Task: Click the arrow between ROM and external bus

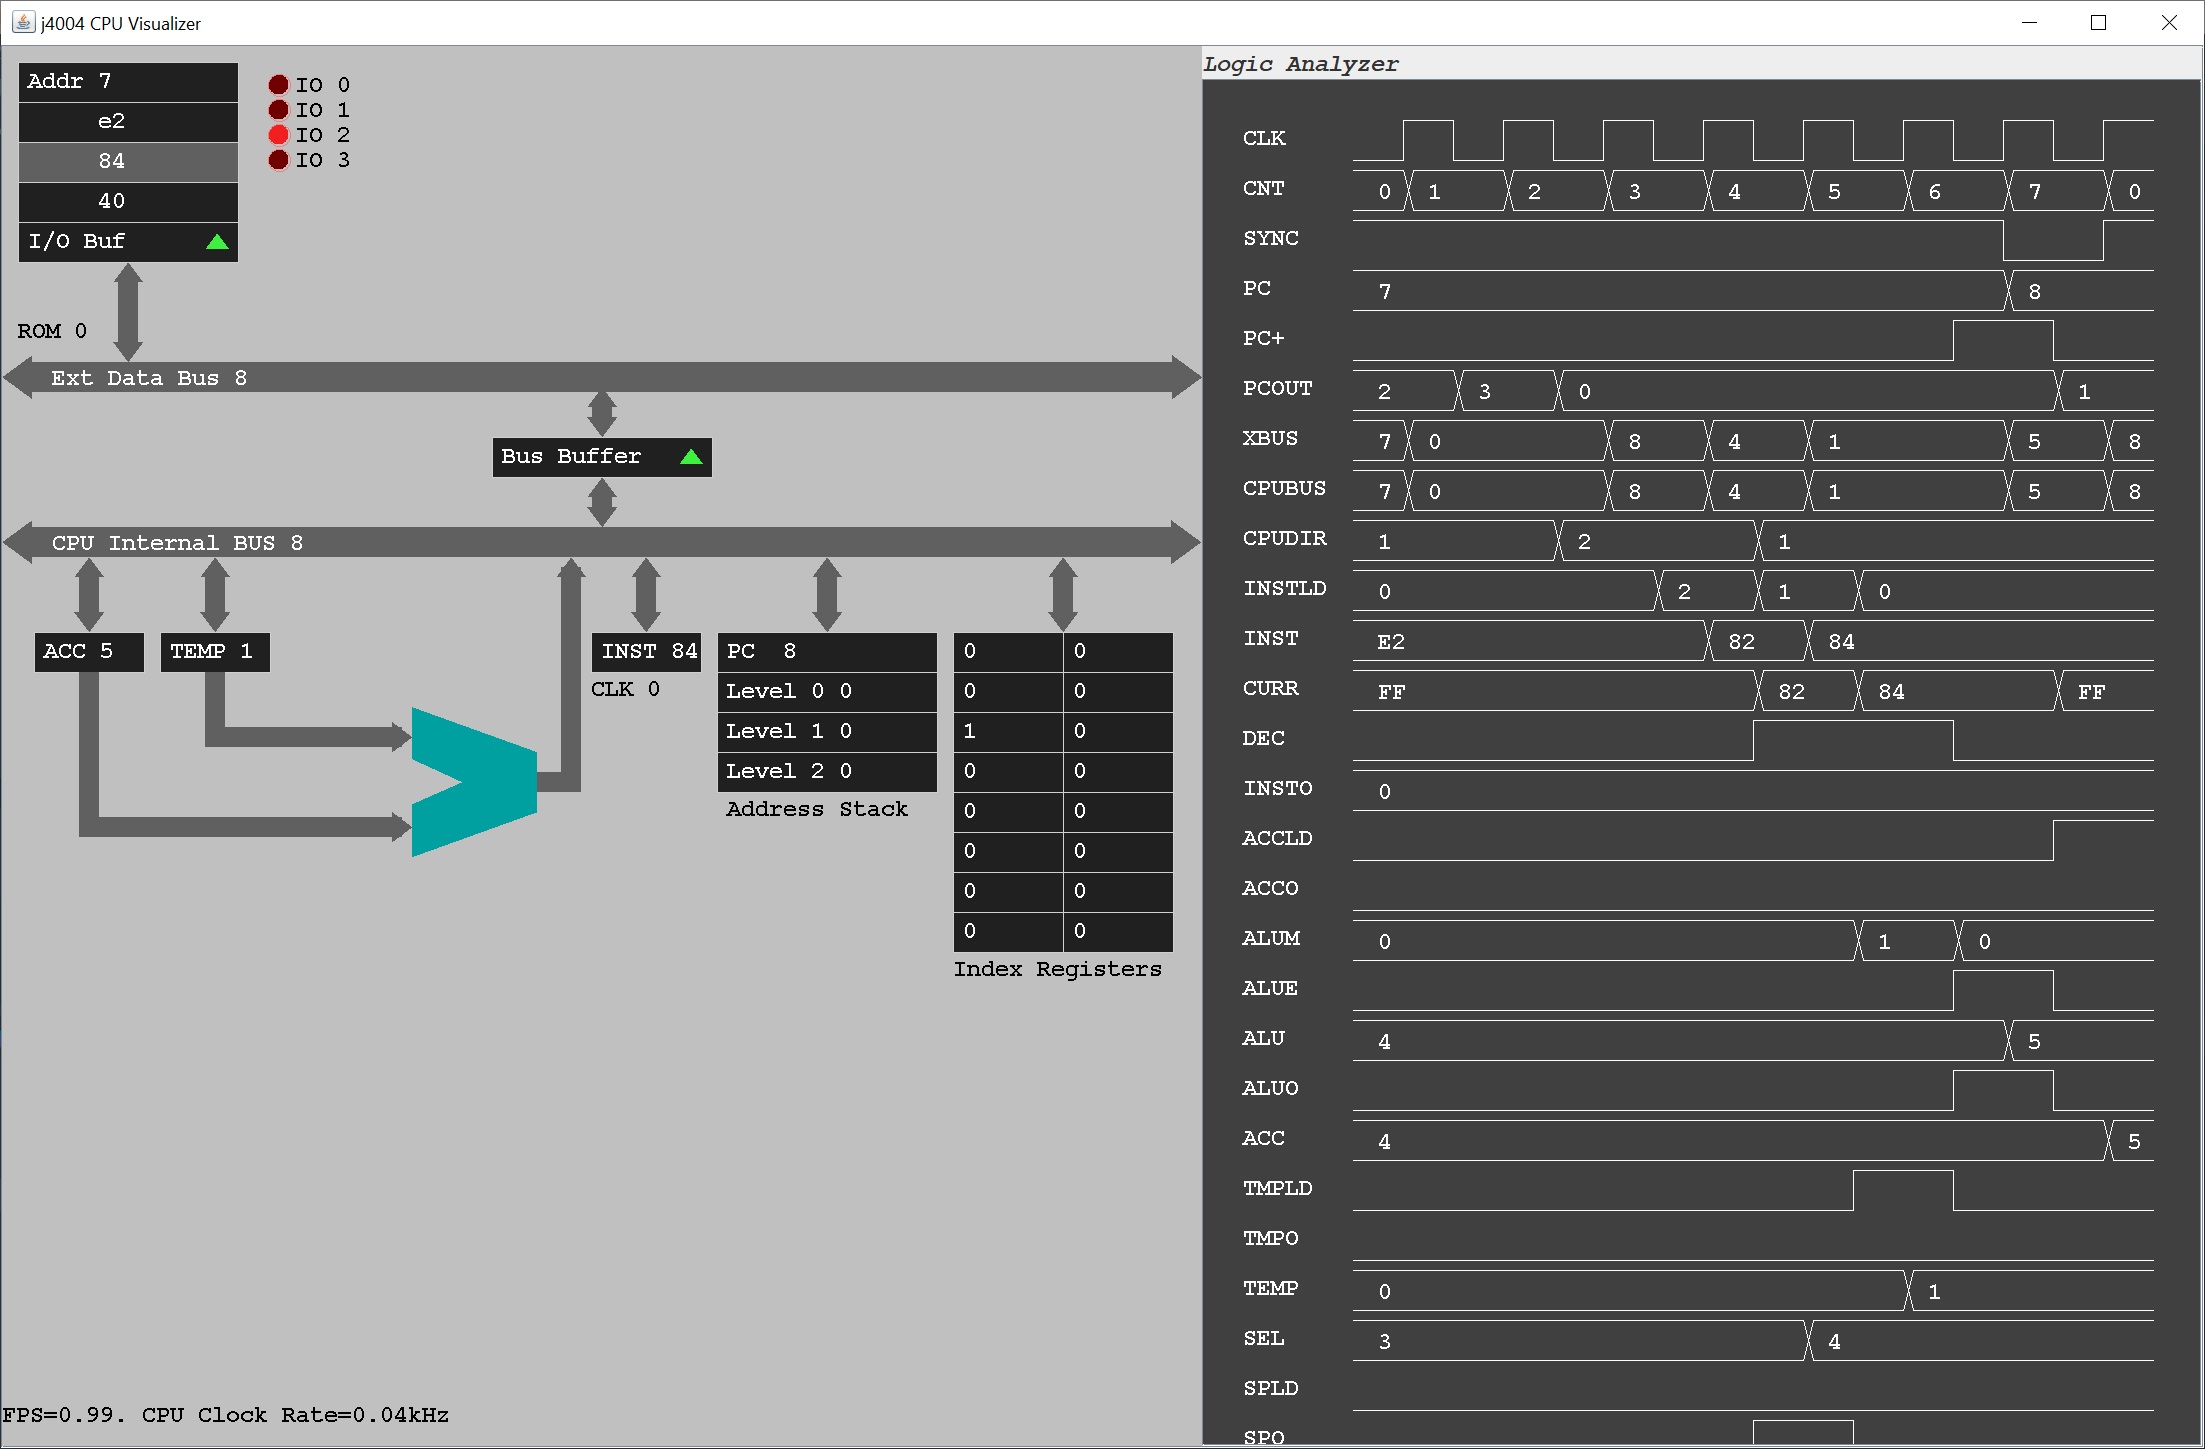Action: [128, 312]
